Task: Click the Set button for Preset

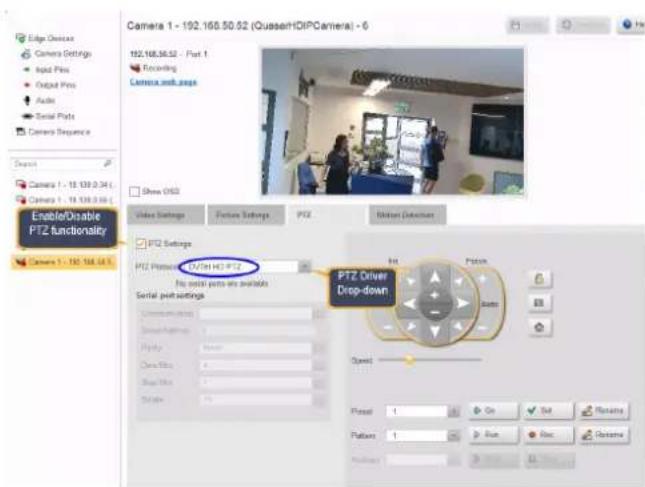Action: [548, 410]
